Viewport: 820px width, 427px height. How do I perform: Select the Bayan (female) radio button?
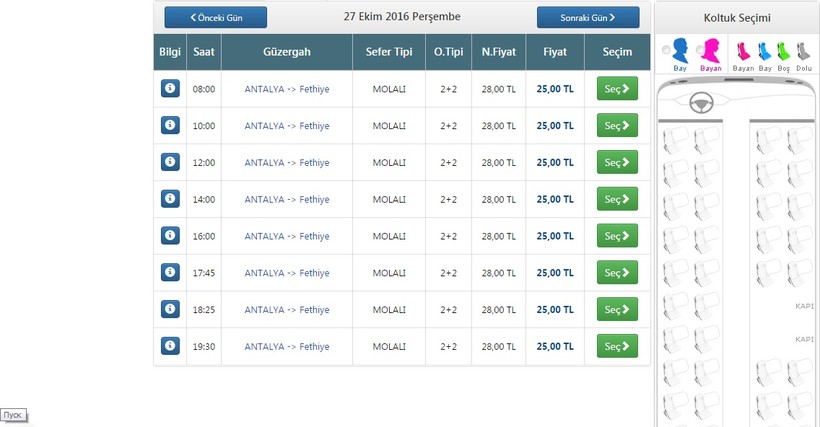click(x=699, y=51)
